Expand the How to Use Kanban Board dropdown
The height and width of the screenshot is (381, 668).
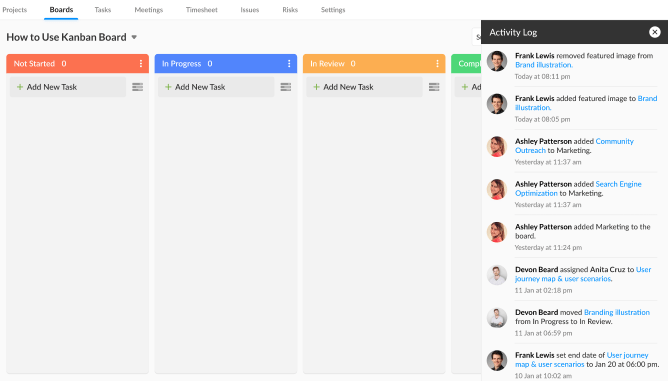(134, 37)
